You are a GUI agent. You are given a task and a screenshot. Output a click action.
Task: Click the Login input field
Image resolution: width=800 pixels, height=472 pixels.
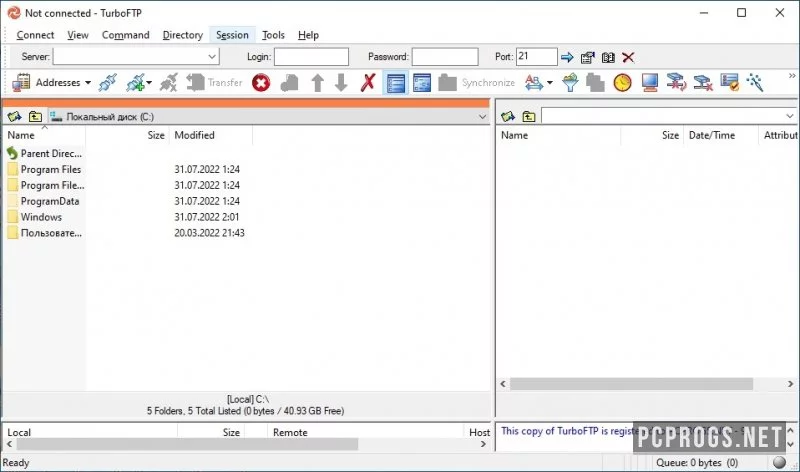[311, 57]
